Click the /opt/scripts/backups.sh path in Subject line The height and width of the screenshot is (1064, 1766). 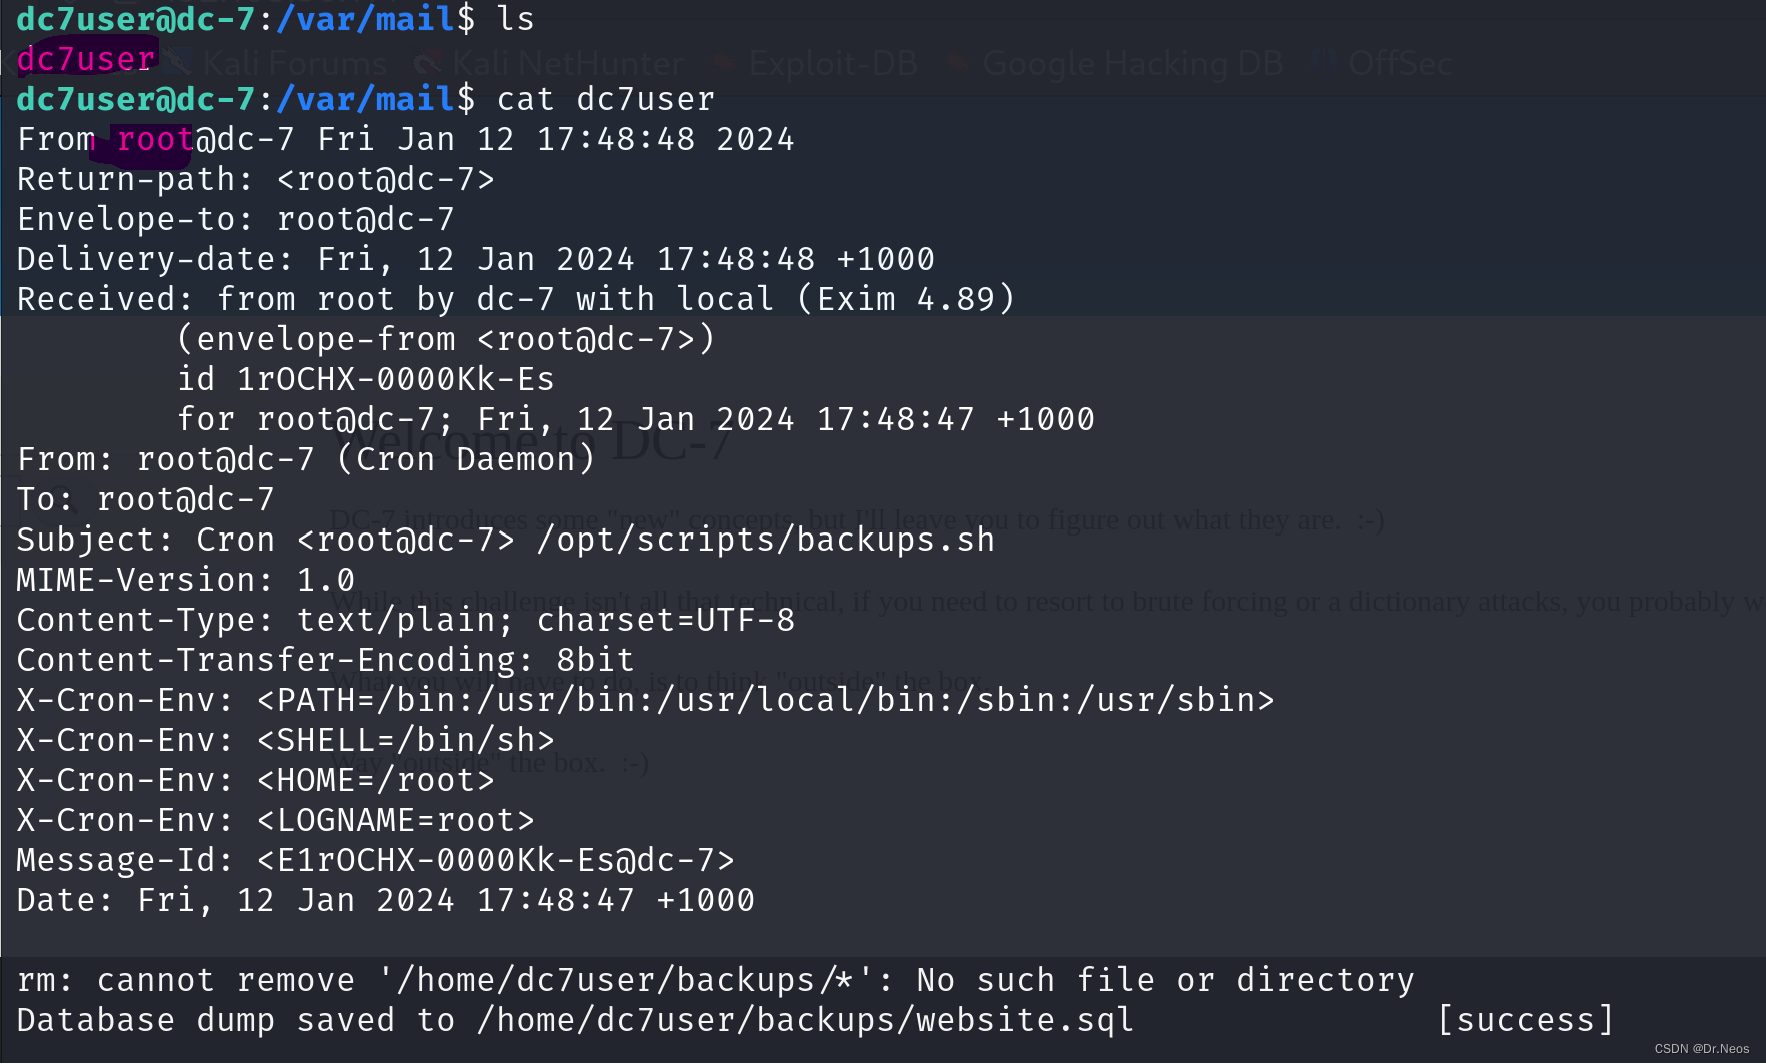[x=765, y=540]
